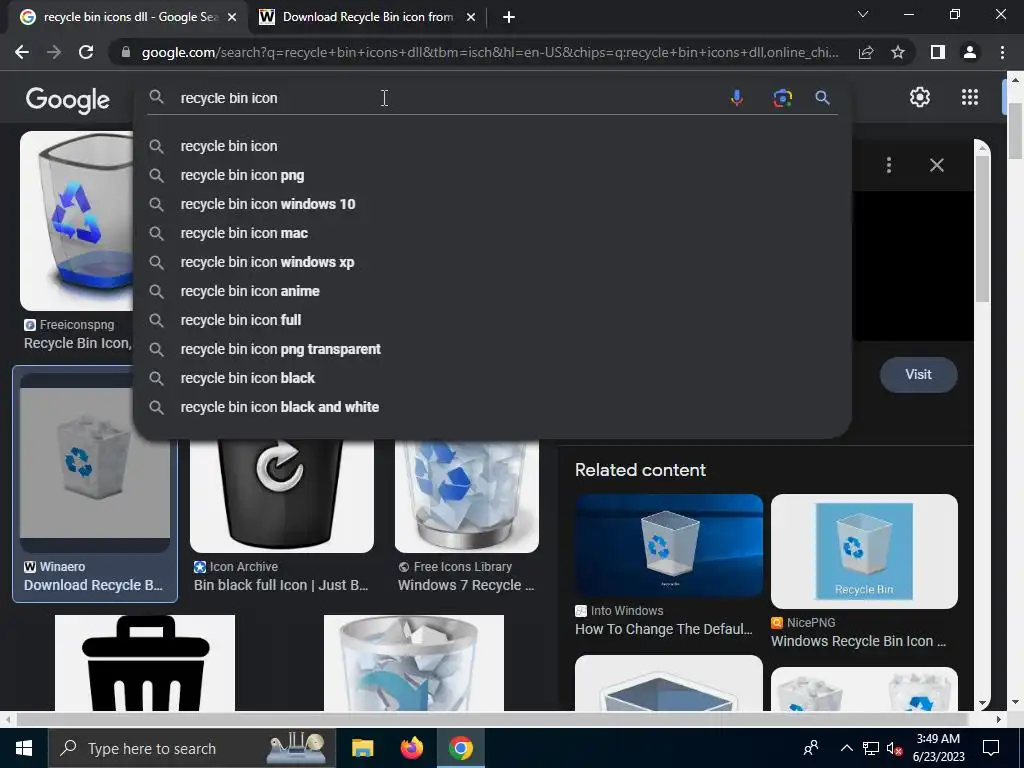
Task: Reload the current page
Action: (x=86, y=52)
